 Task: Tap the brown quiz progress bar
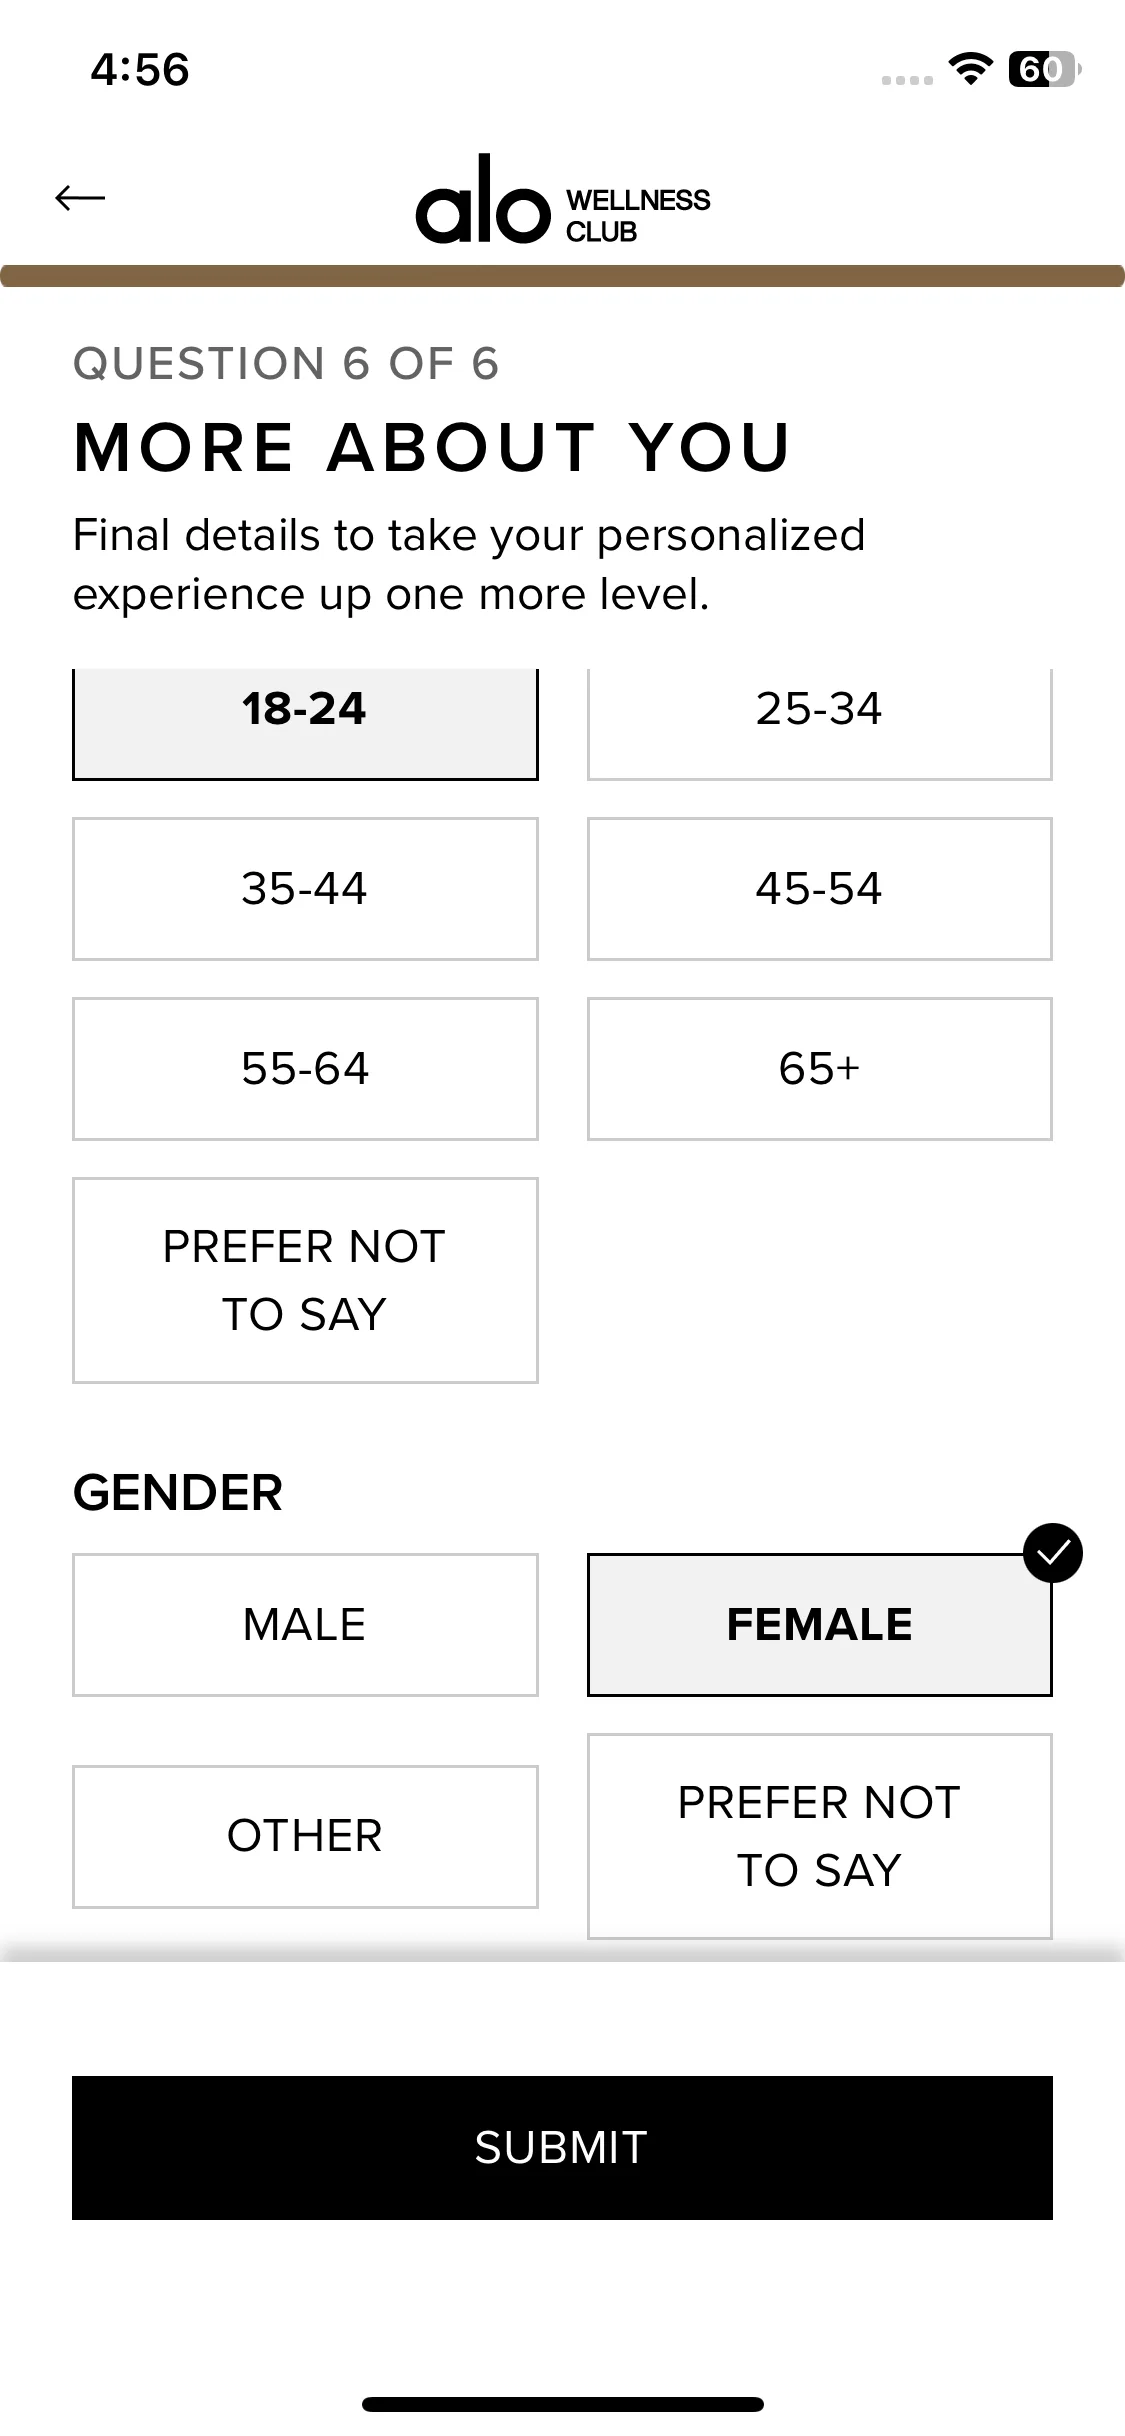tap(562, 276)
